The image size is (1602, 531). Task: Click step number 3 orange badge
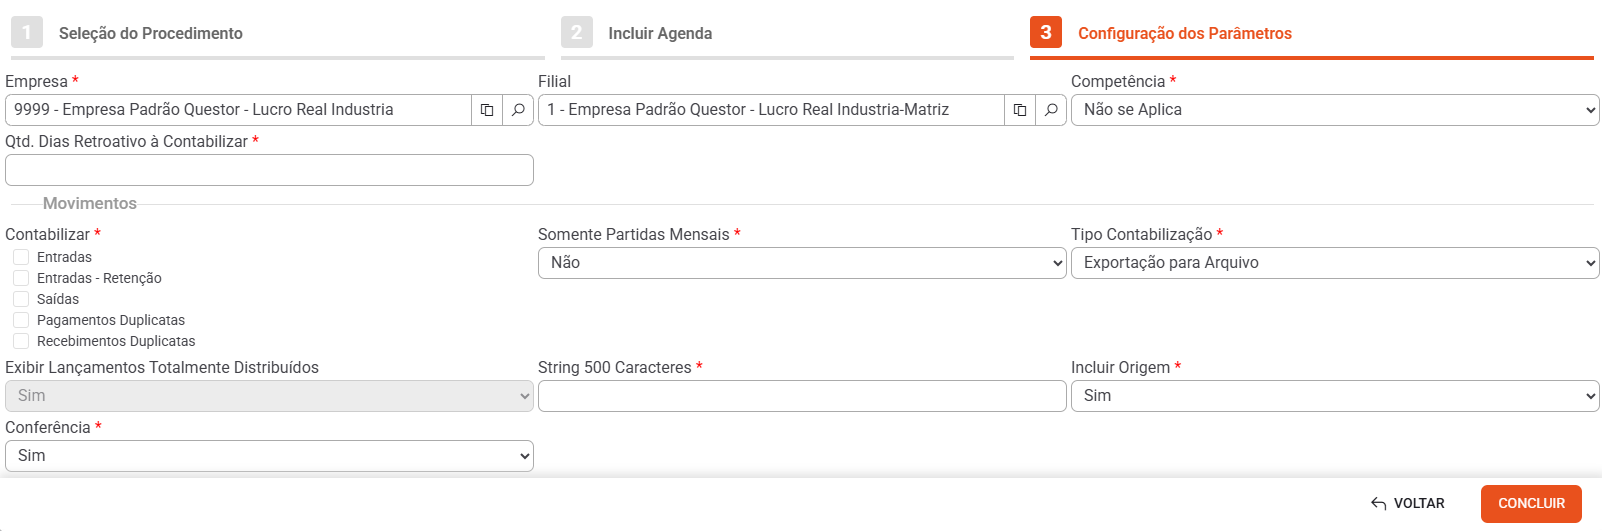1046,32
